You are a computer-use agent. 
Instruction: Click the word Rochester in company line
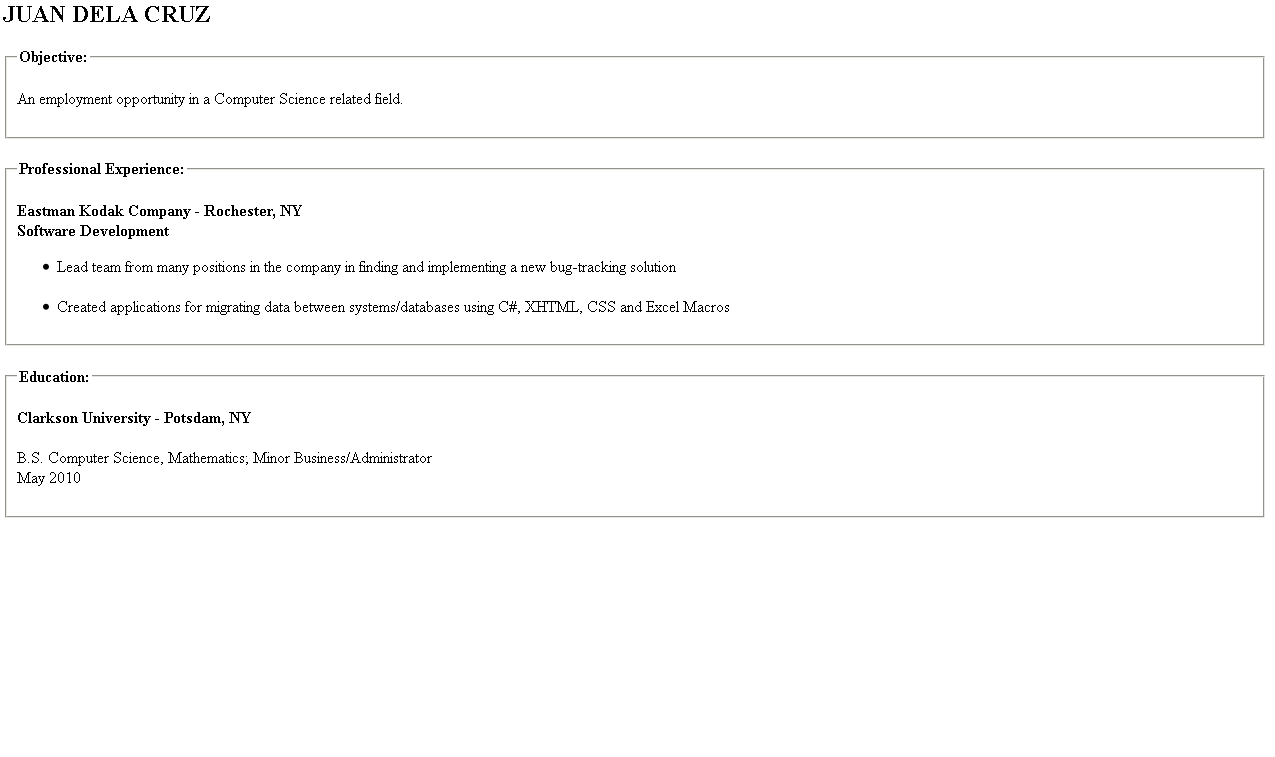pyautogui.click(x=239, y=211)
